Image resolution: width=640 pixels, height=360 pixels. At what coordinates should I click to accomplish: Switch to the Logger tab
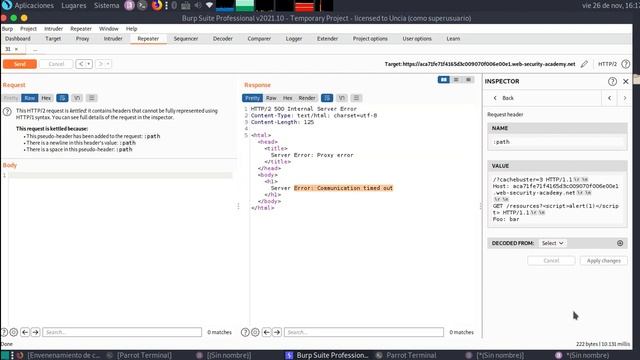[x=294, y=39]
